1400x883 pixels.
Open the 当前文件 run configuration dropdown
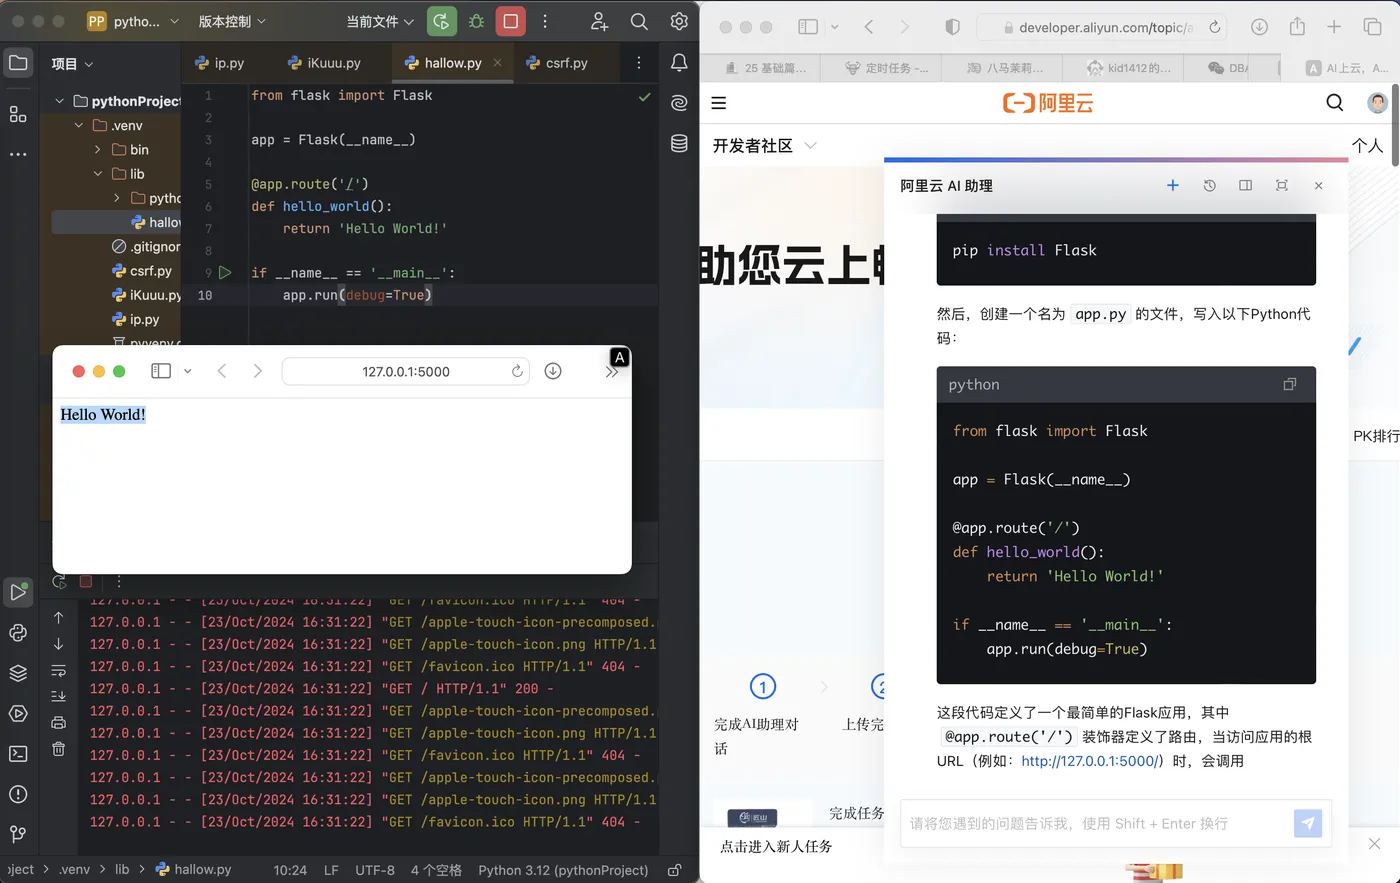pos(381,21)
